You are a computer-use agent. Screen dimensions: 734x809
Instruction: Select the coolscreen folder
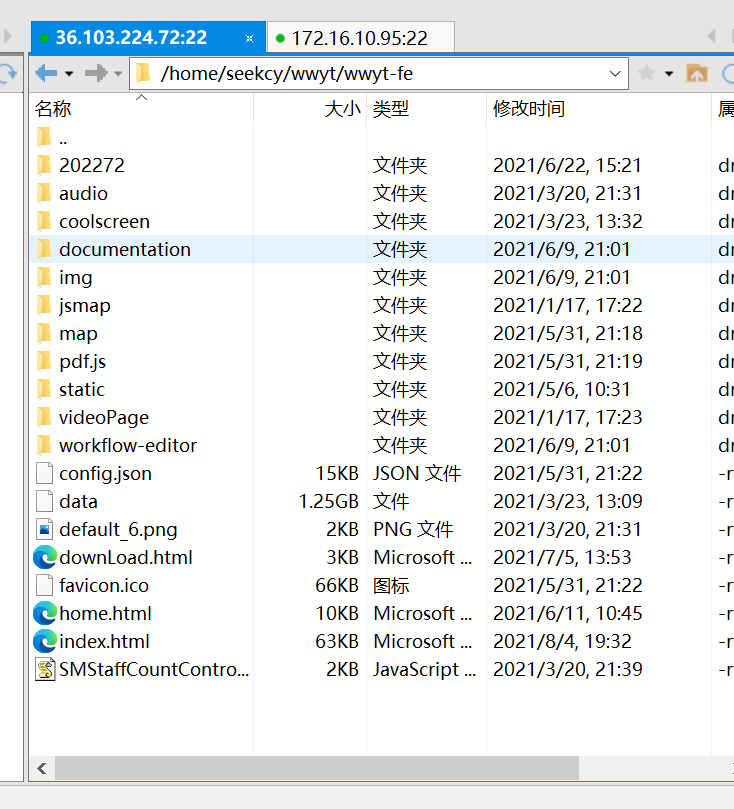coord(104,222)
